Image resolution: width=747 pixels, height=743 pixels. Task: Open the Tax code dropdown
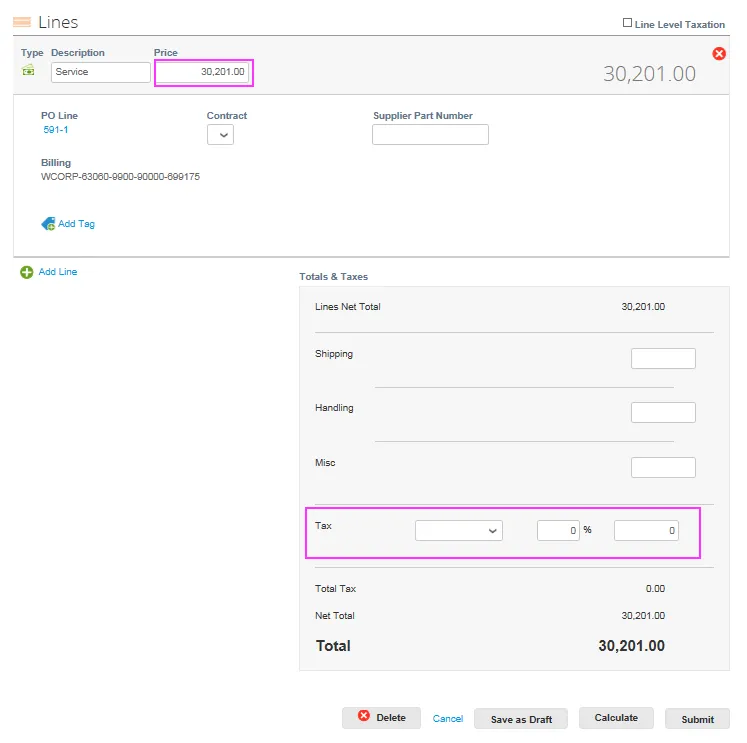coord(459,530)
